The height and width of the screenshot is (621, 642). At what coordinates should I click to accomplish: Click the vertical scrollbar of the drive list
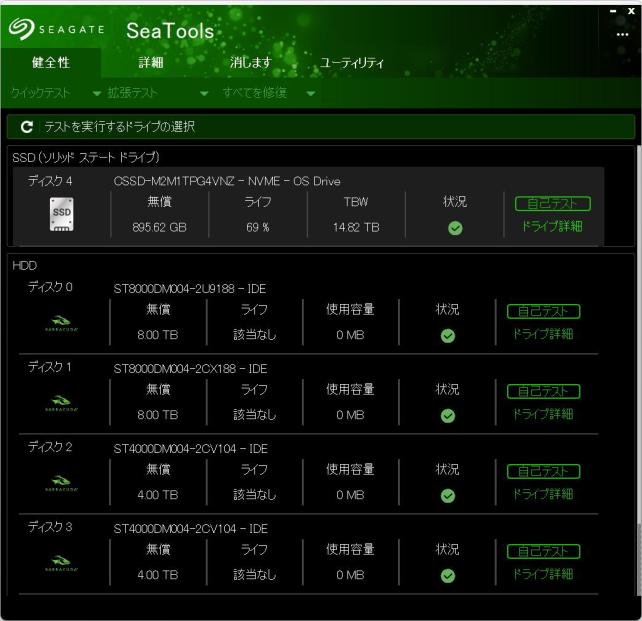pyautogui.click(x=638, y=368)
